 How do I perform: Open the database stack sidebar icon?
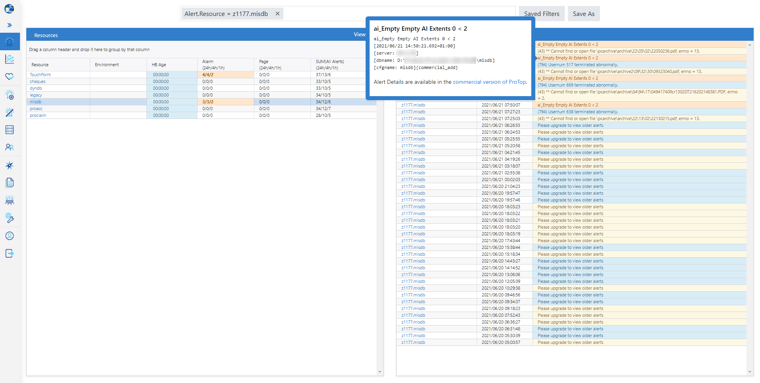click(9, 129)
